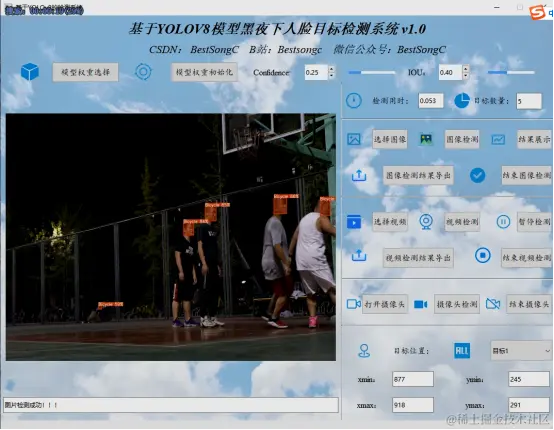The width and height of the screenshot is (554, 430).
Task: Click the 选择图像 button
Action: point(390,139)
